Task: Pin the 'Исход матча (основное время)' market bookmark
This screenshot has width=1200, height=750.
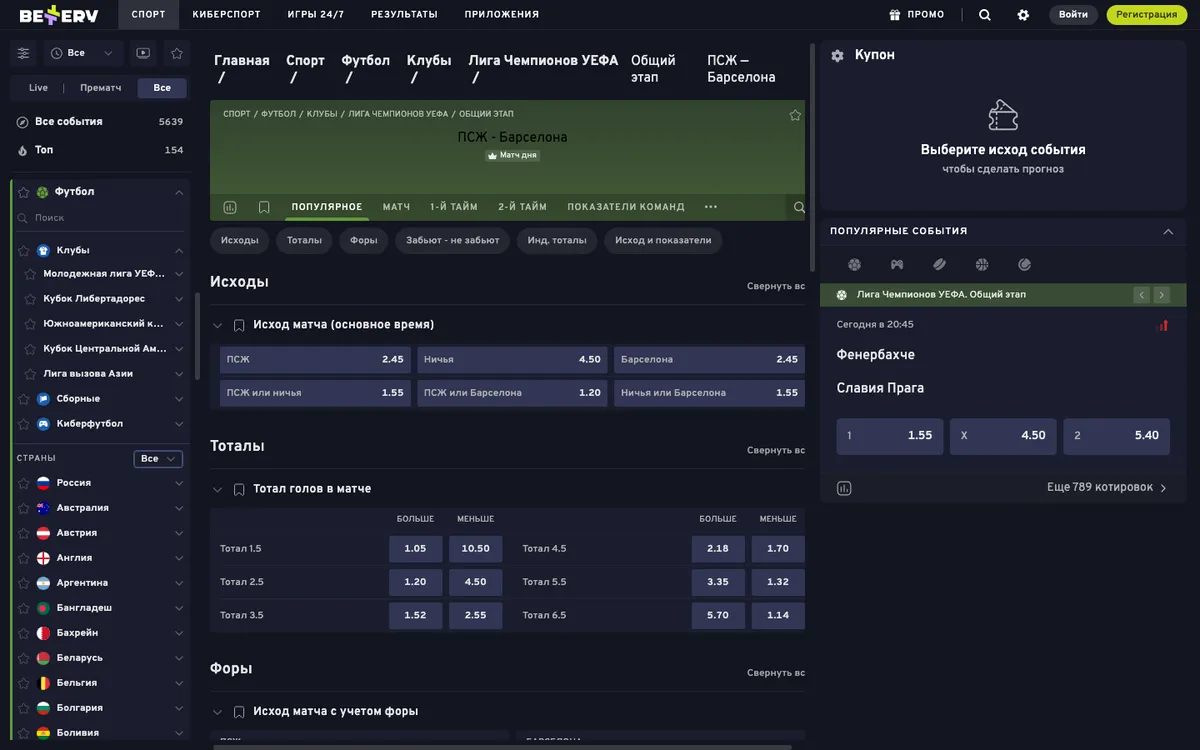Action: pos(239,325)
